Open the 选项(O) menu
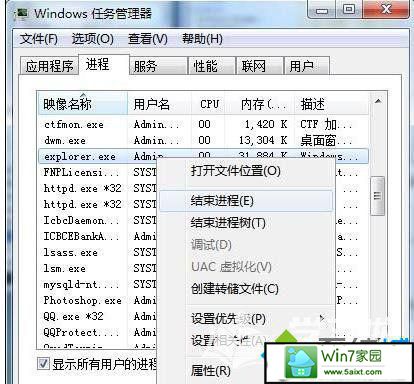414x384 pixels. 93,39
